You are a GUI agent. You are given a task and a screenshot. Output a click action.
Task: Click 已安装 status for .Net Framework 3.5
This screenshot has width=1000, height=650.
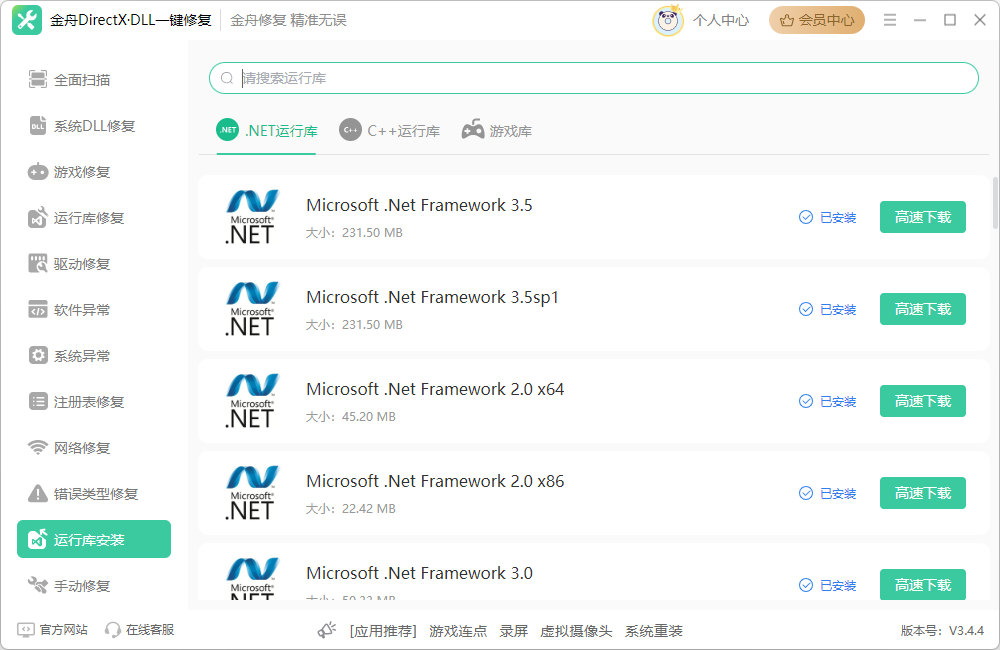(x=827, y=217)
